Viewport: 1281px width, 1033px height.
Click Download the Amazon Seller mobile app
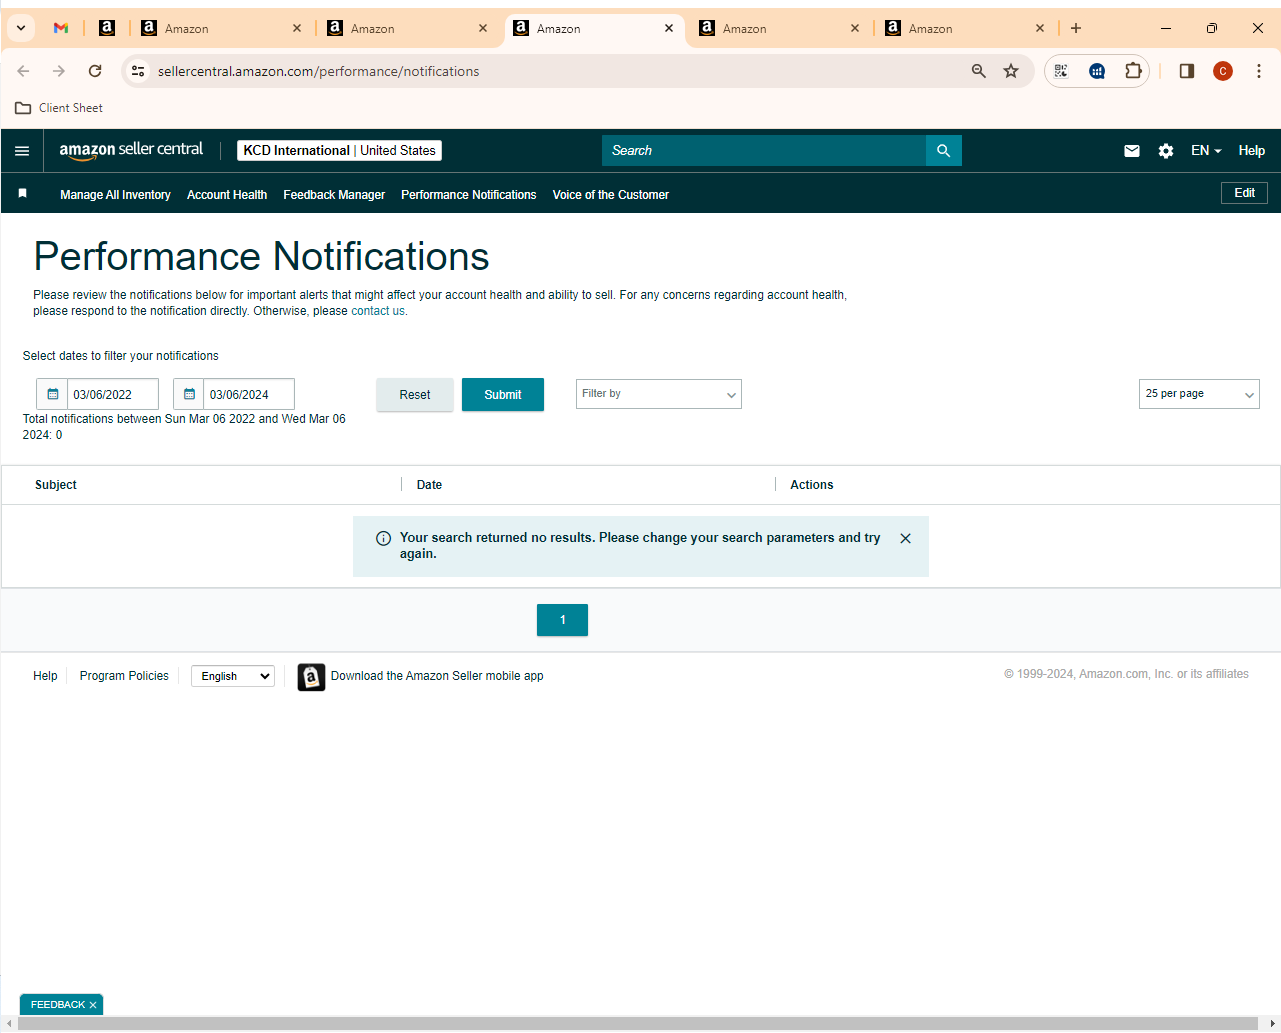click(437, 676)
